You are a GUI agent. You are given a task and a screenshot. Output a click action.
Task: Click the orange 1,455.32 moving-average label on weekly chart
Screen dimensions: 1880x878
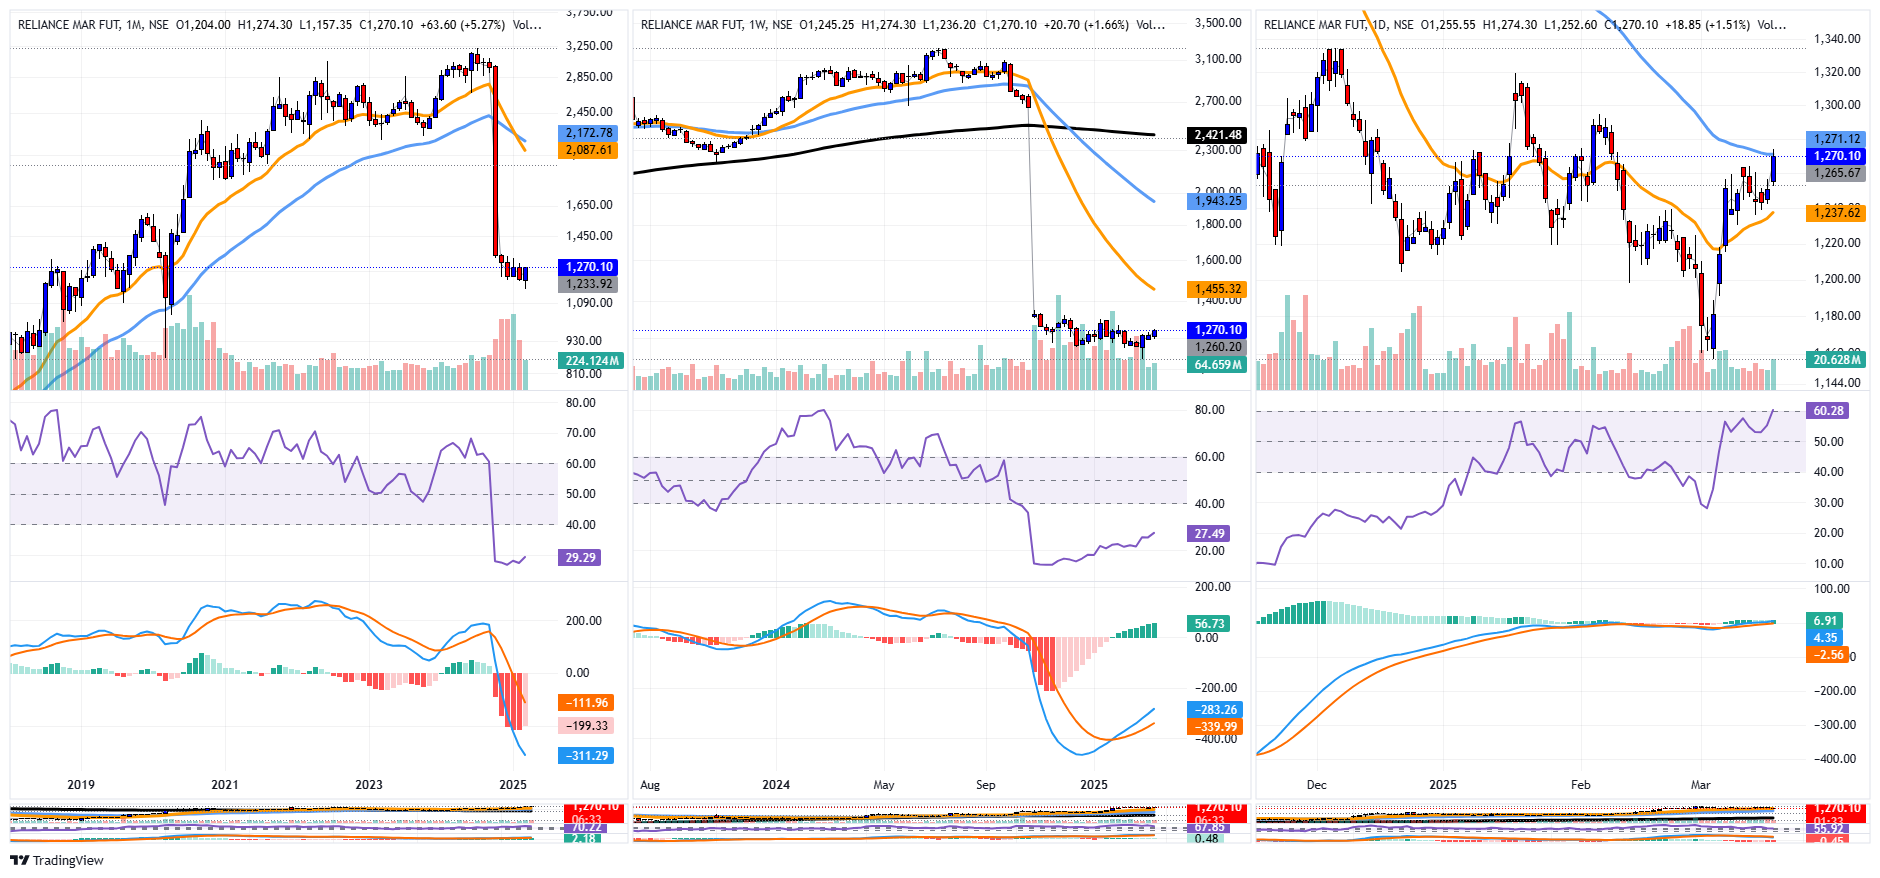(x=1217, y=289)
